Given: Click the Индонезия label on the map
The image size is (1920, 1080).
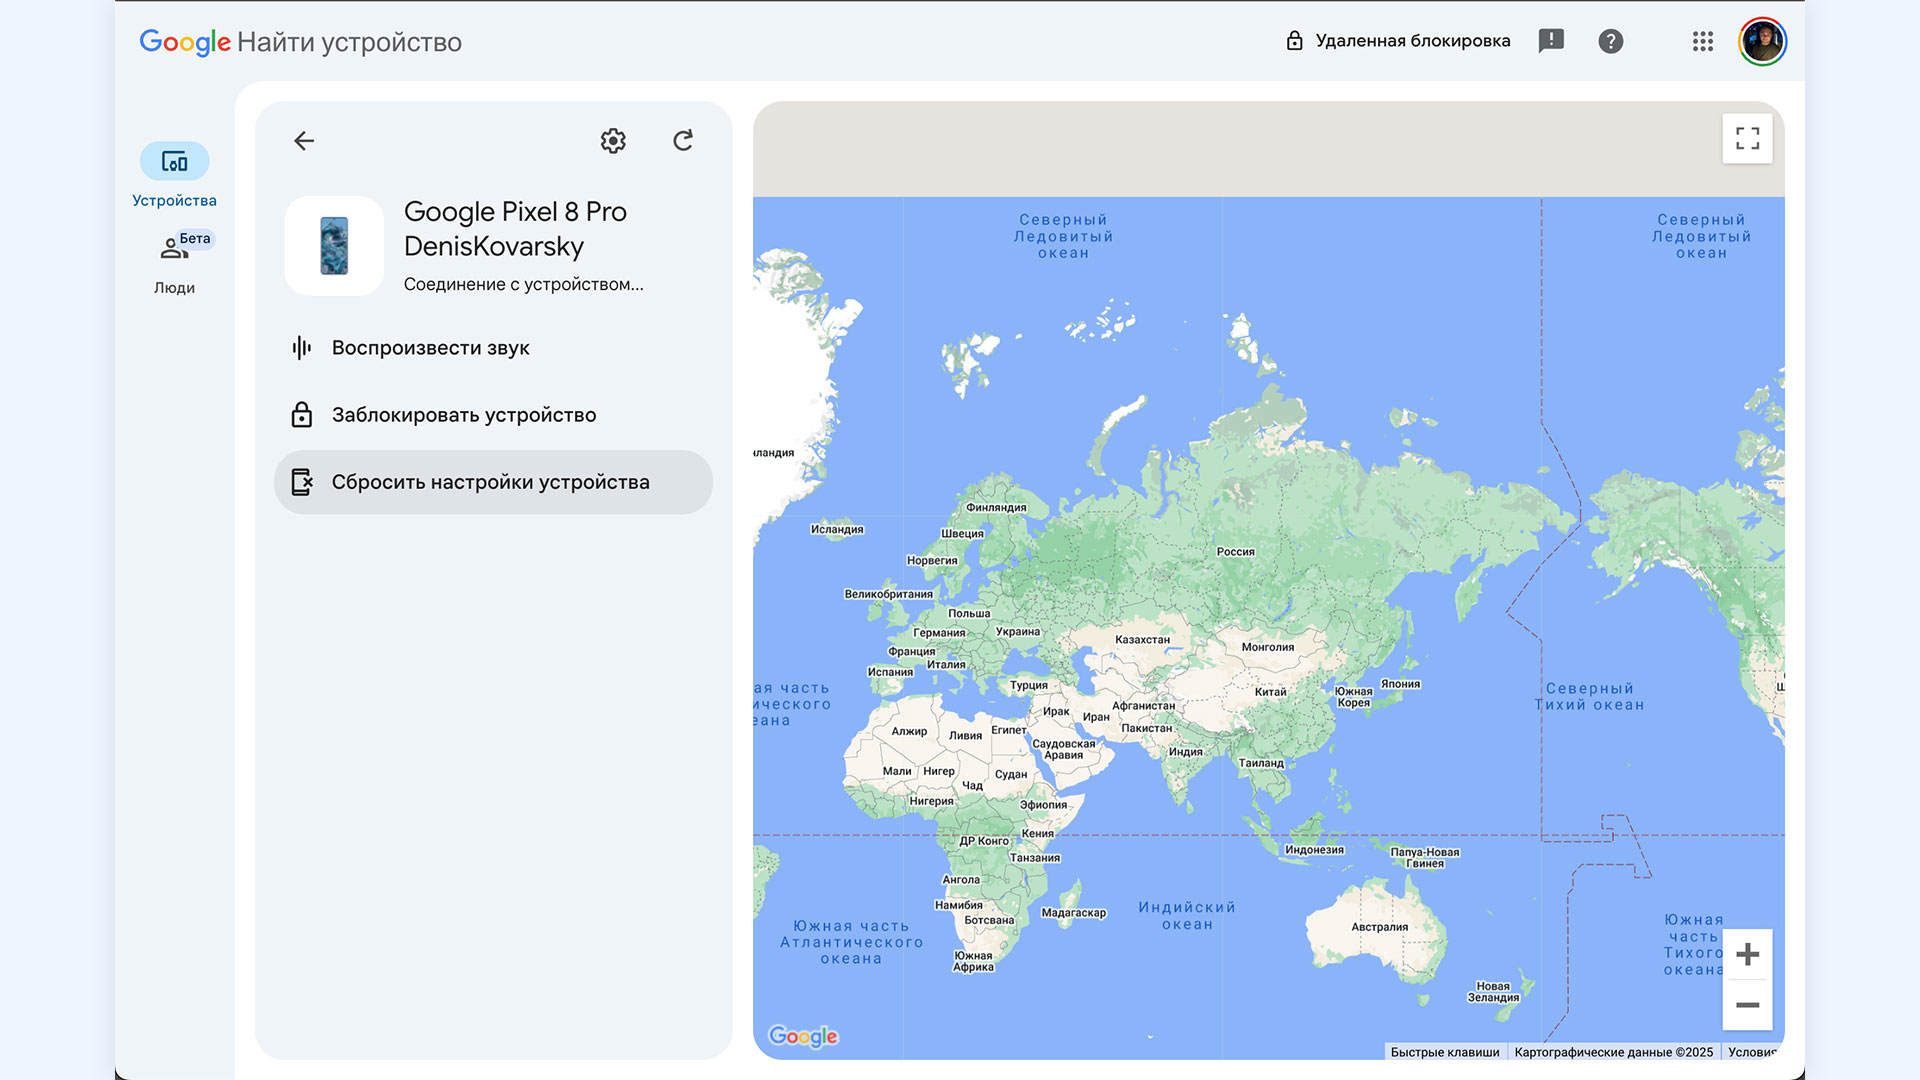Looking at the screenshot, I should (1314, 850).
